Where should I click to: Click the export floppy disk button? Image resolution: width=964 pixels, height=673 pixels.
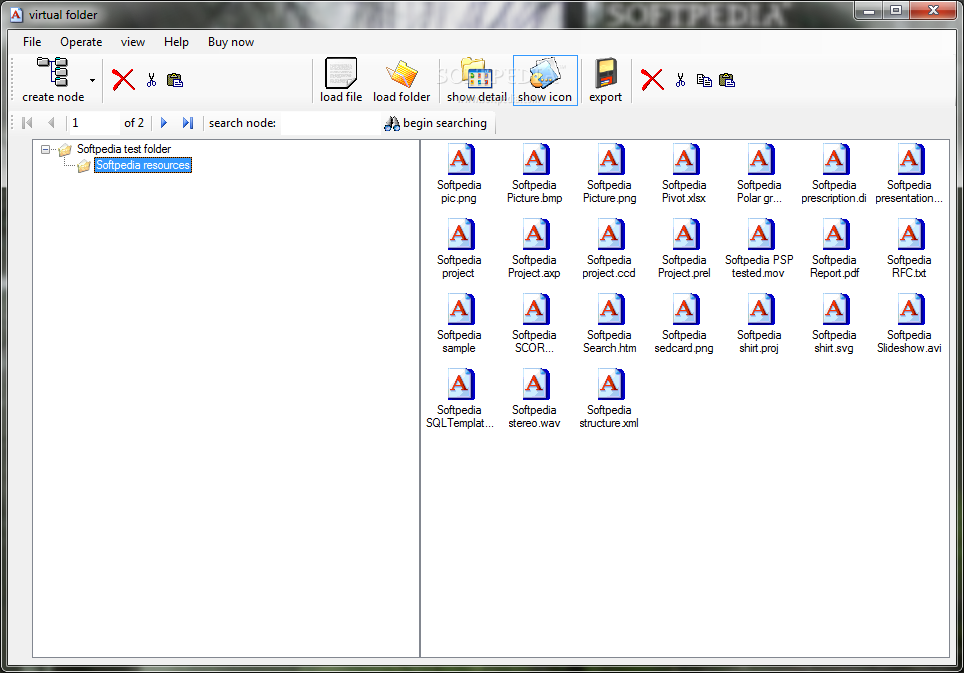[x=605, y=80]
